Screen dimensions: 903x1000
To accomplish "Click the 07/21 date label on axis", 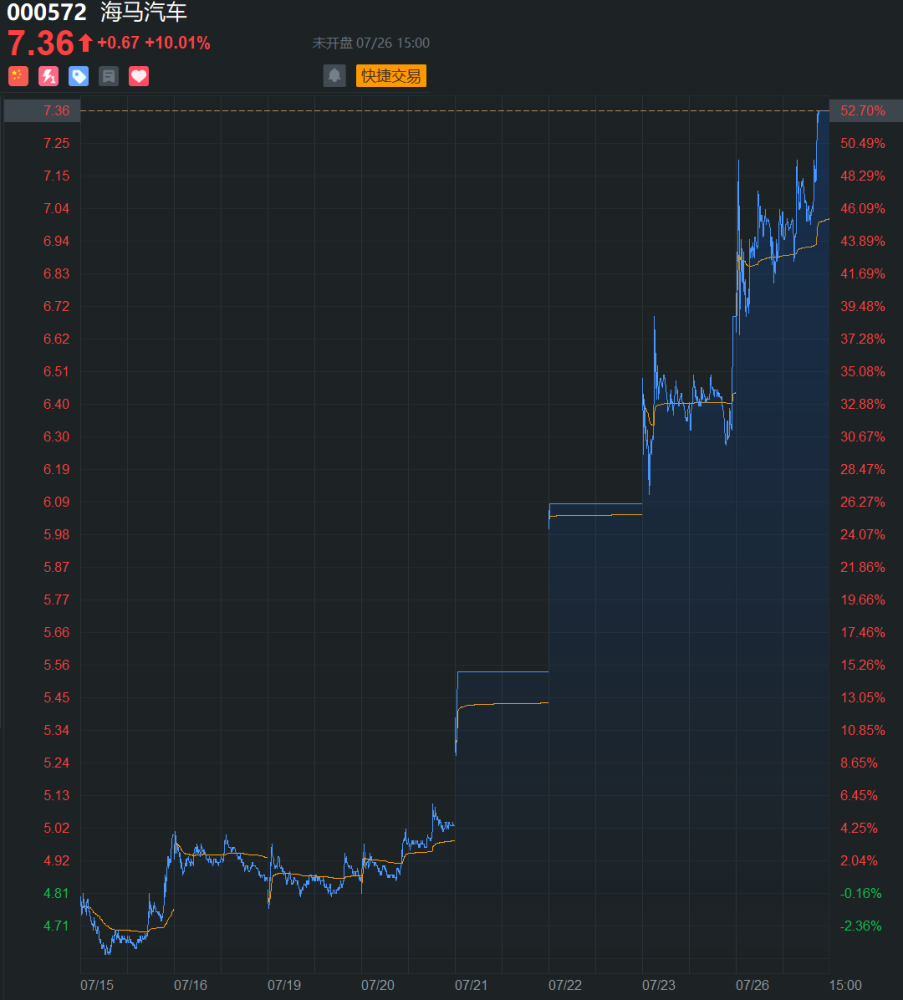I will pyautogui.click(x=471, y=985).
